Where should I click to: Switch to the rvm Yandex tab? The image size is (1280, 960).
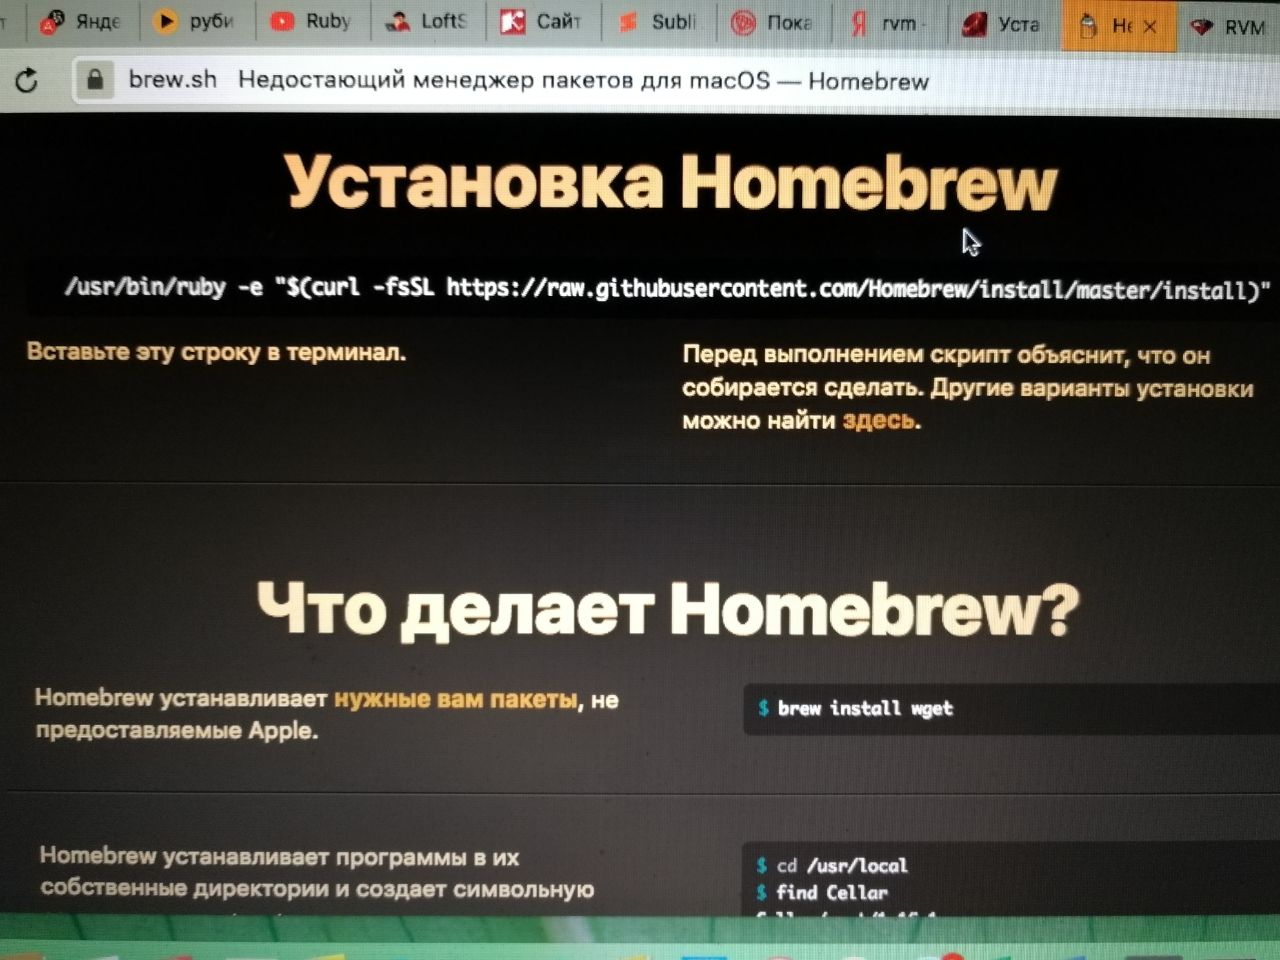coord(888,24)
